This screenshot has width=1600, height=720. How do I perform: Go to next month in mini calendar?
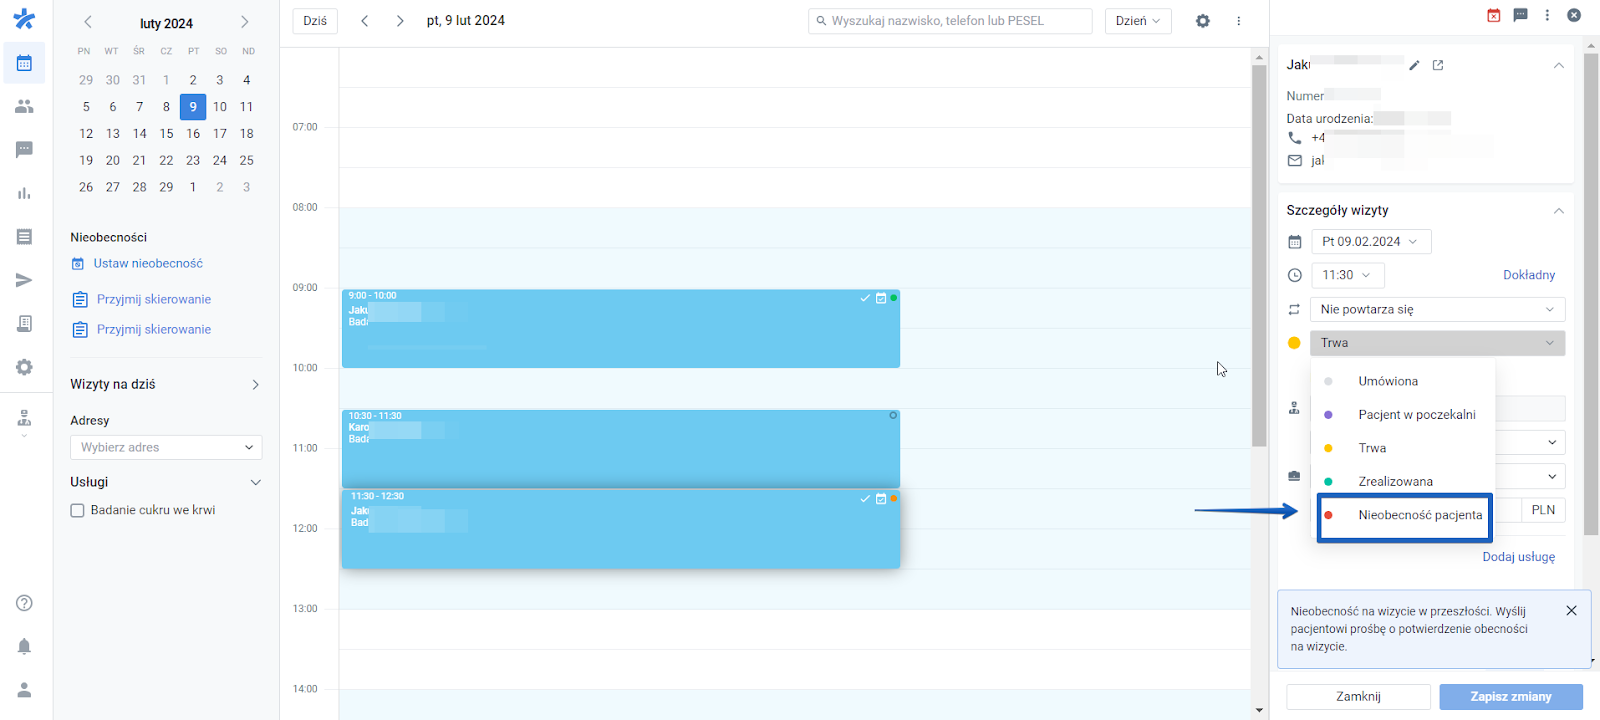pyautogui.click(x=245, y=22)
